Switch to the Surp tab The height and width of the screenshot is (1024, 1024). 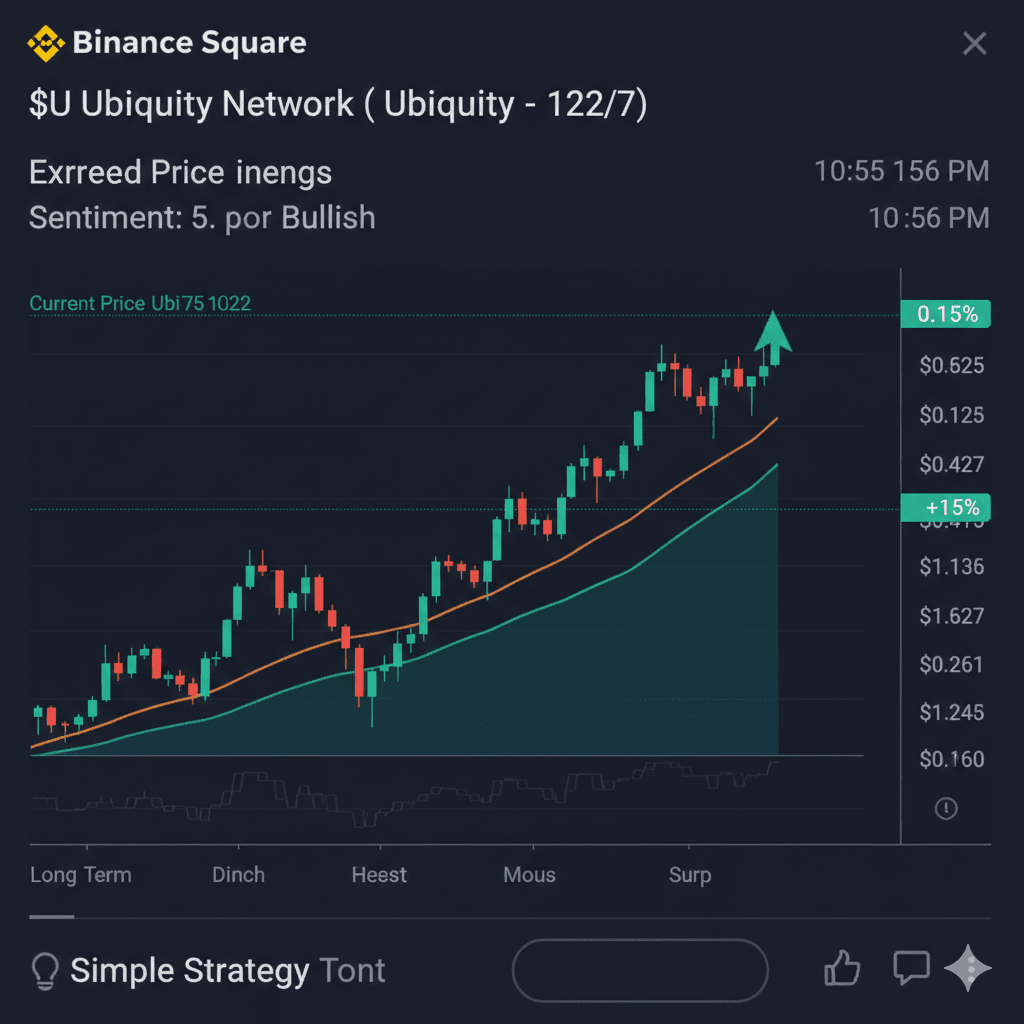pos(690,875)
